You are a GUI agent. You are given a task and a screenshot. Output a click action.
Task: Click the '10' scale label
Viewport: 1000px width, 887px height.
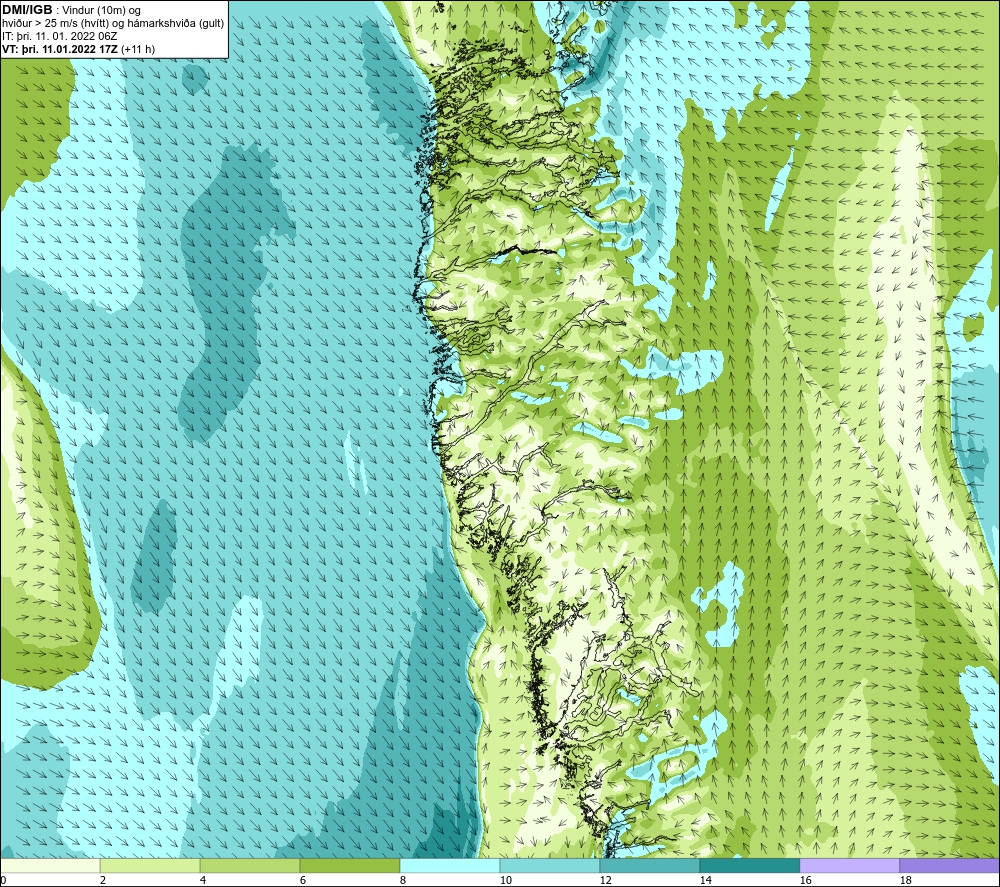[x=505, y=880]
